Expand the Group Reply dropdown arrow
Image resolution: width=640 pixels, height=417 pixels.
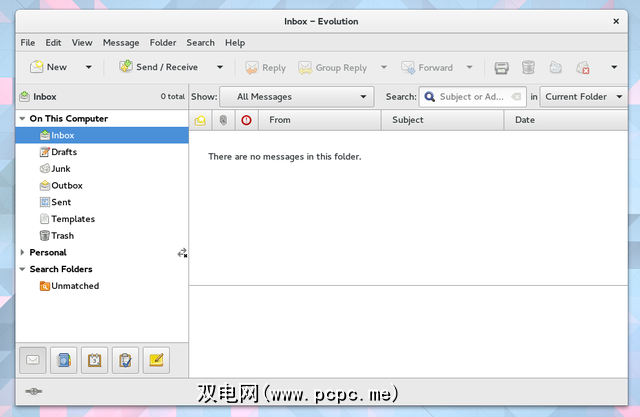pyautogui.click(x=384, y=67)
